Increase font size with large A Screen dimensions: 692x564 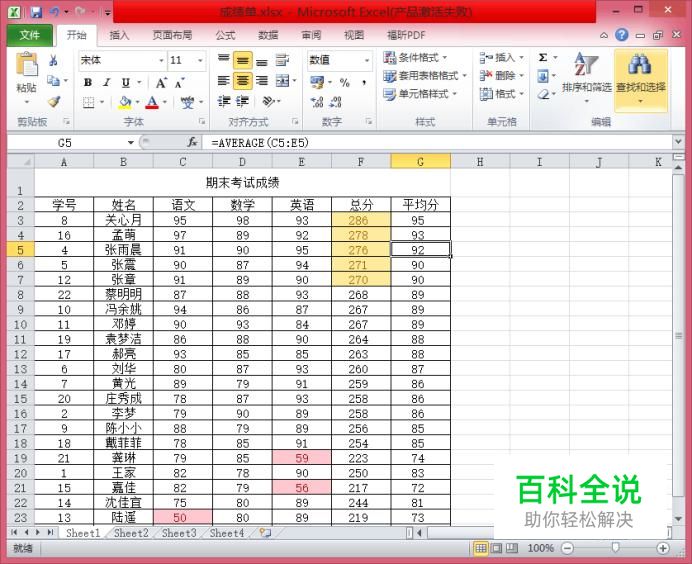[x=161, y=83]
